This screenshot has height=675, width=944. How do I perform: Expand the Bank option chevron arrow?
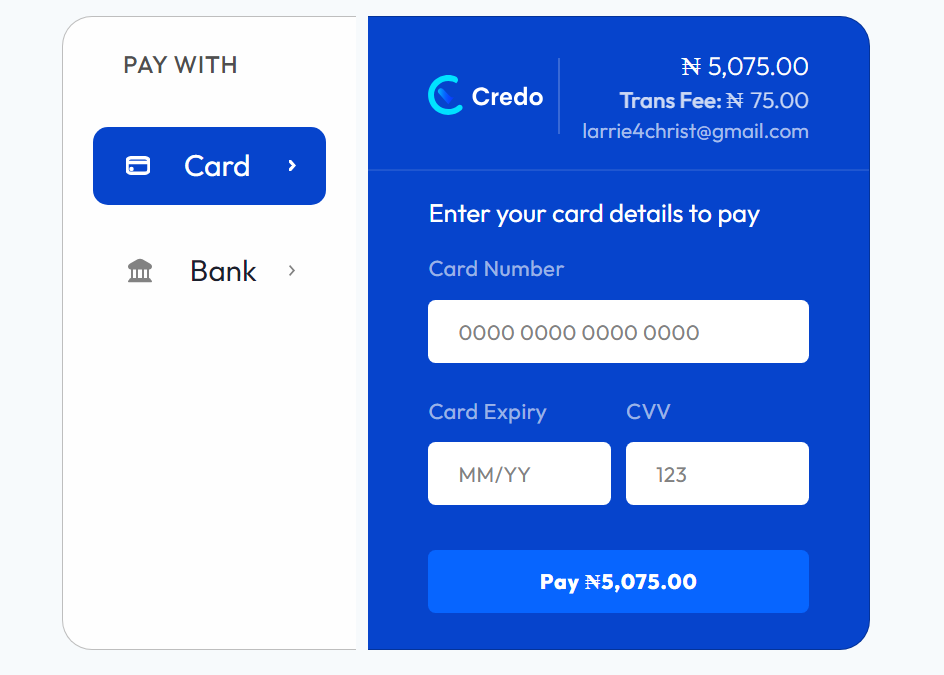click(x=292, y=271)
